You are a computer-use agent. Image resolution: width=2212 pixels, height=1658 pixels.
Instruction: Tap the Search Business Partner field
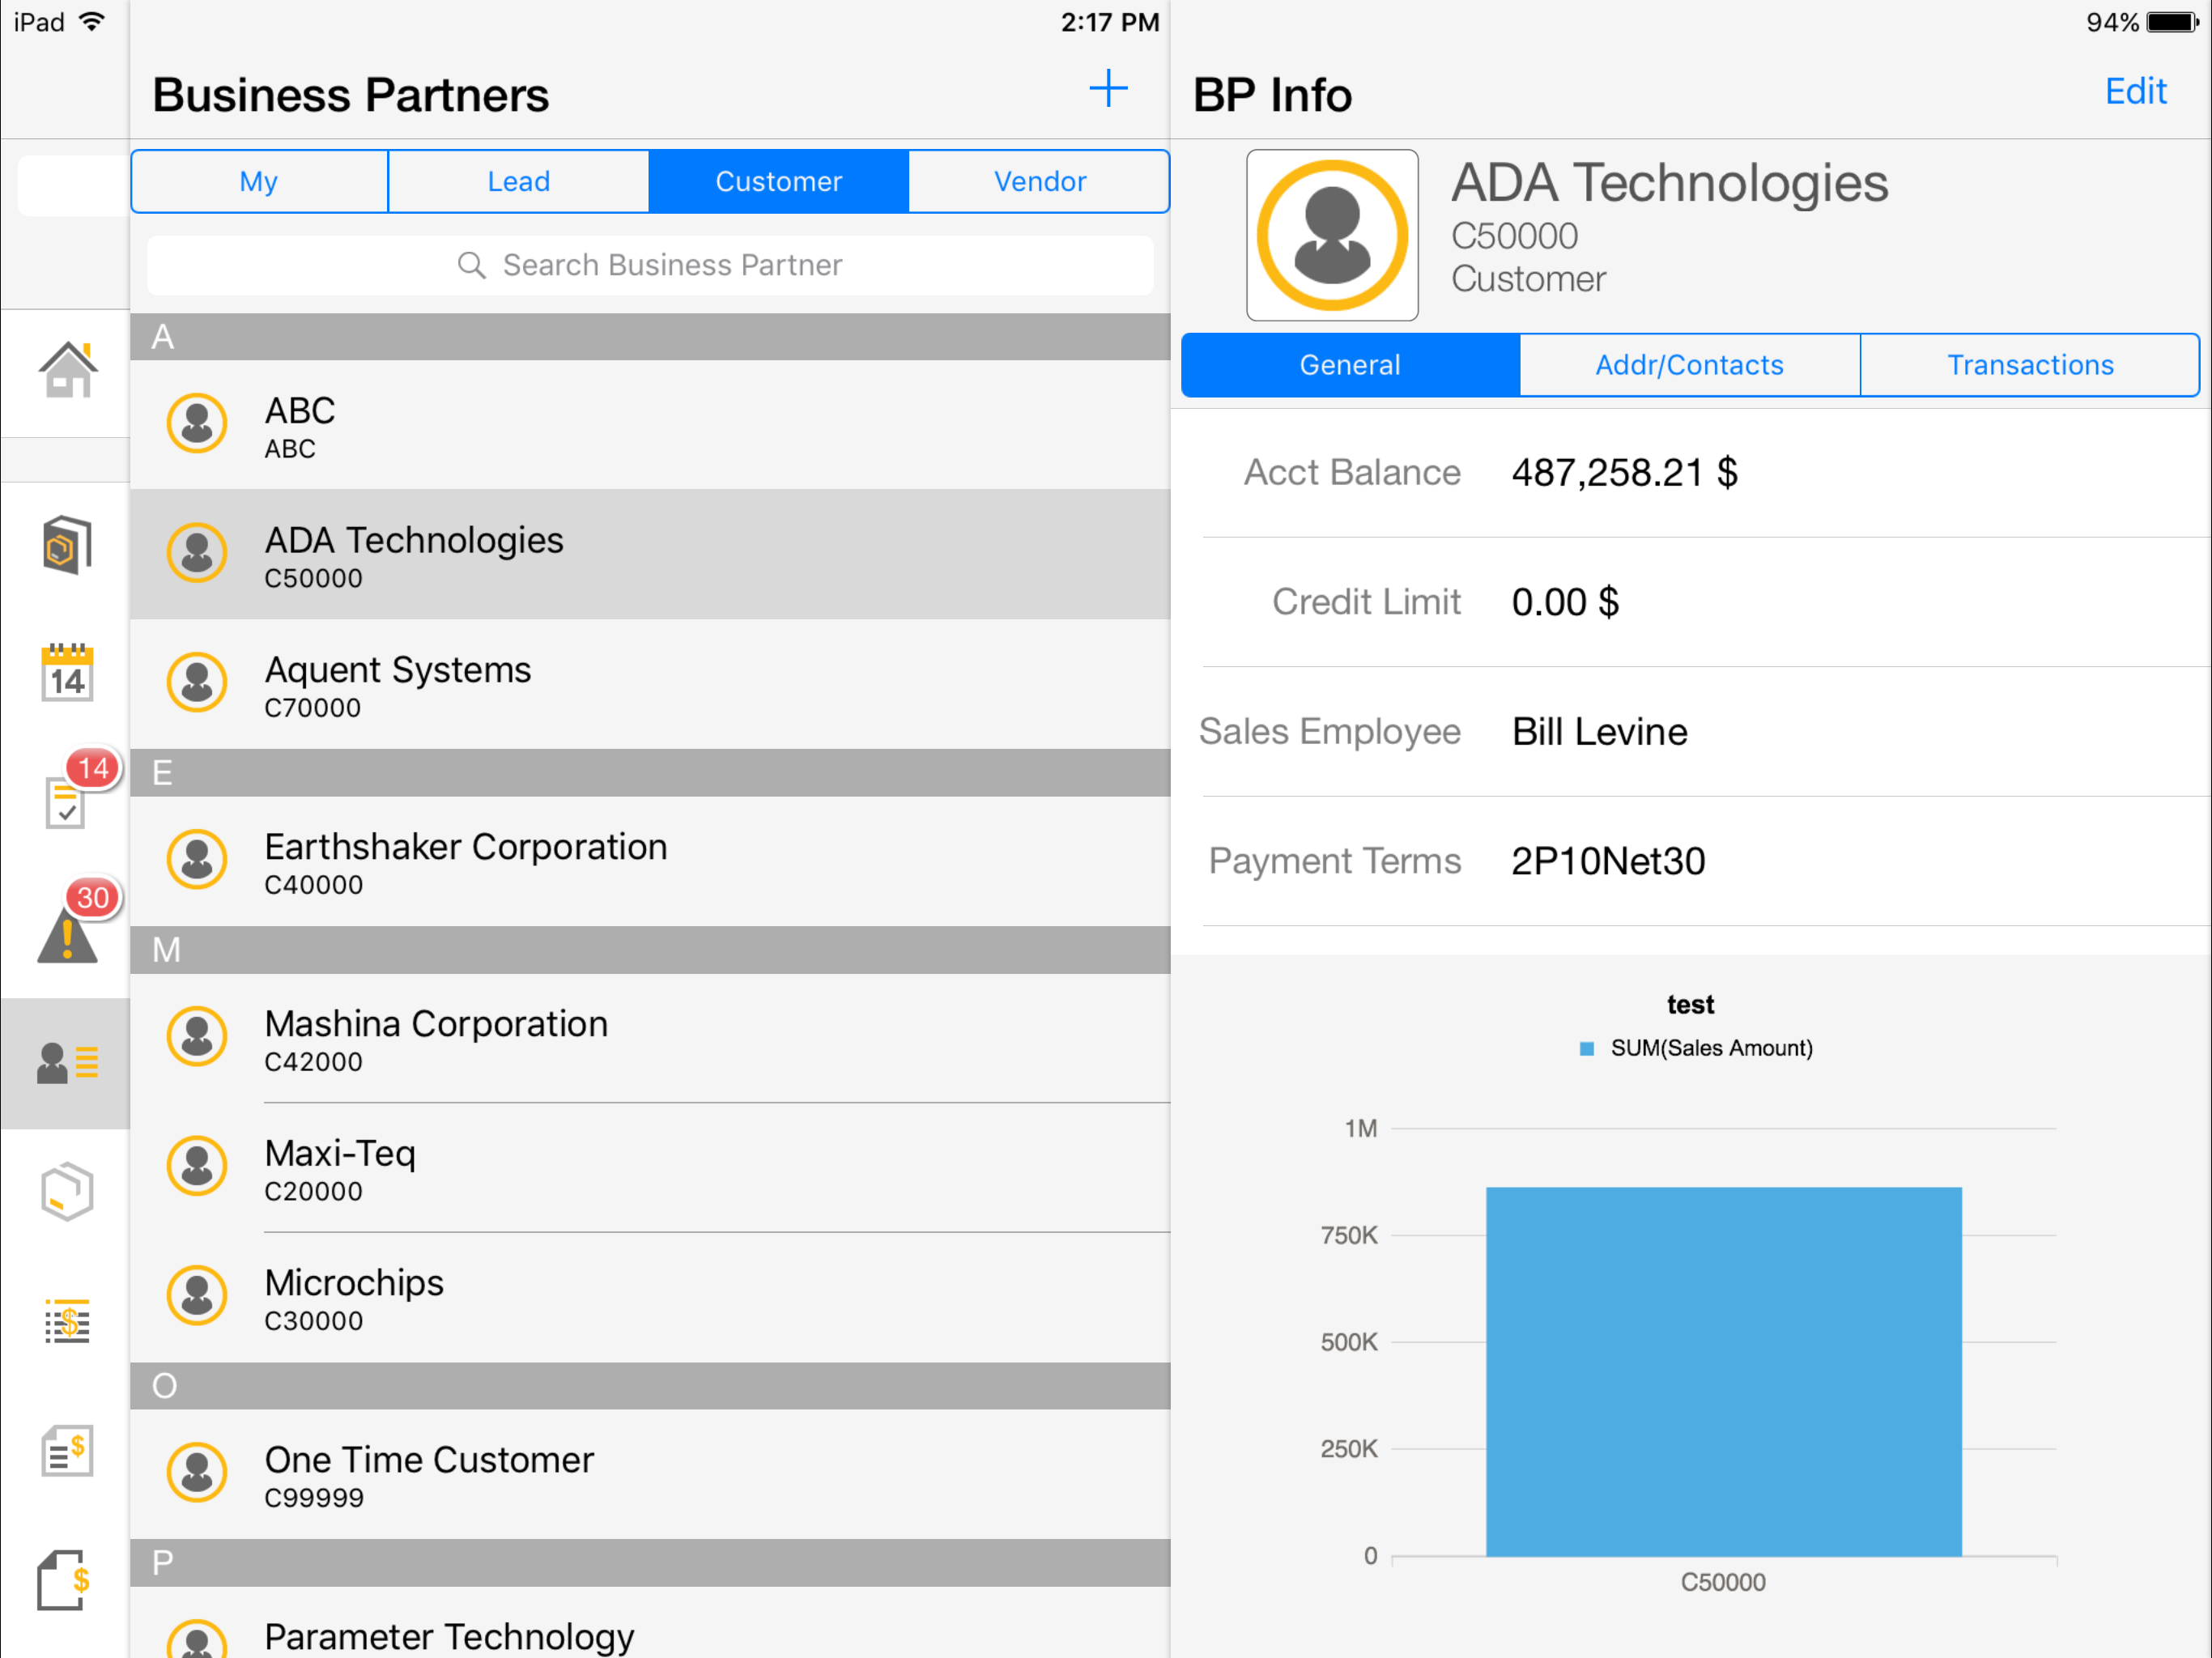pos(651,265)
